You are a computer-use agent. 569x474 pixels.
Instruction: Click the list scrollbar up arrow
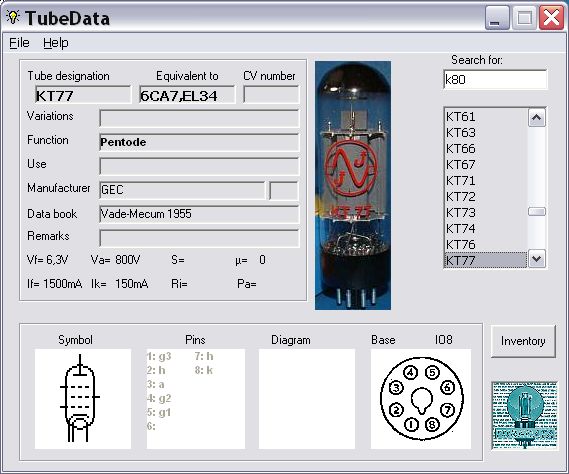pyautogui.click(x=537, y=118)
